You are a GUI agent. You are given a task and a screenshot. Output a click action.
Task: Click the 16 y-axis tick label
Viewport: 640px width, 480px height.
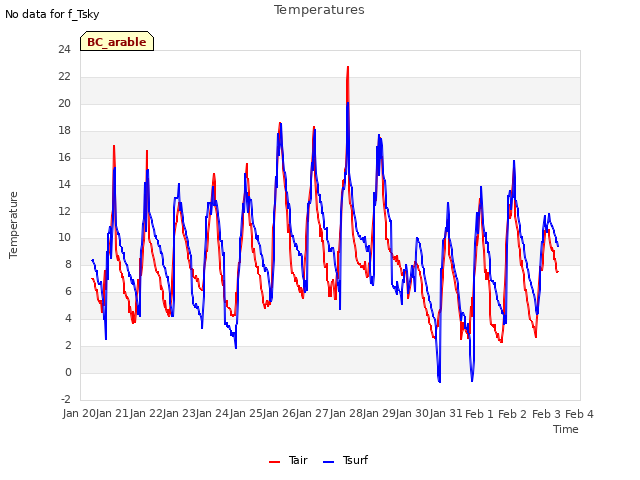tap(64, 158)
